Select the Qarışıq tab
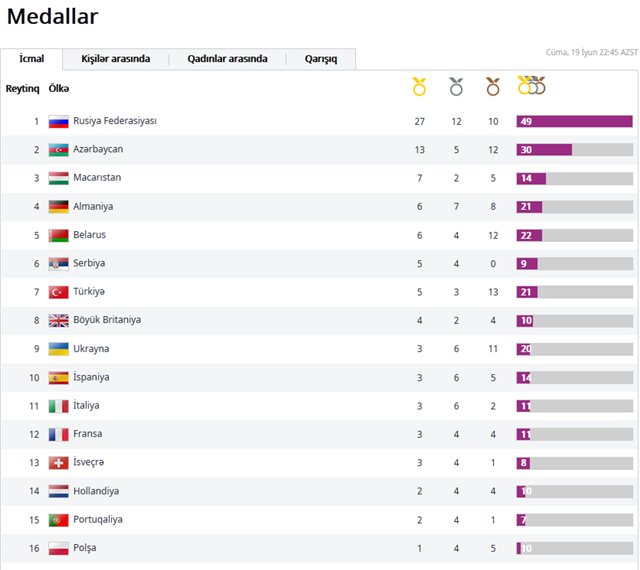Screen dimensions: 640x570 pos(321,59)
